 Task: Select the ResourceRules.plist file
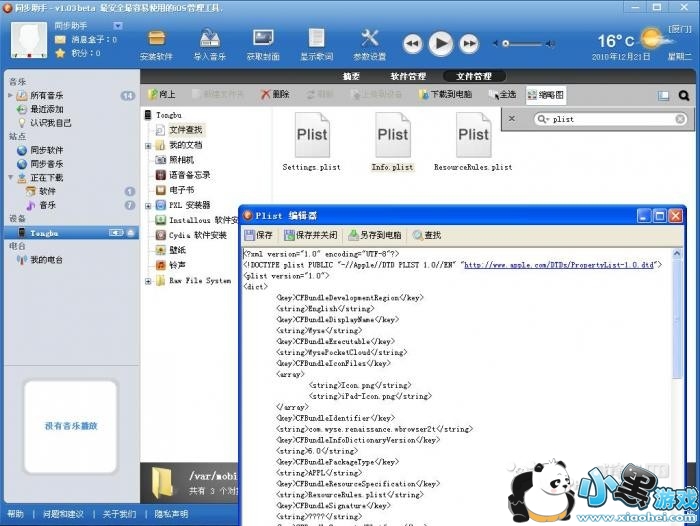click(473, 142)
